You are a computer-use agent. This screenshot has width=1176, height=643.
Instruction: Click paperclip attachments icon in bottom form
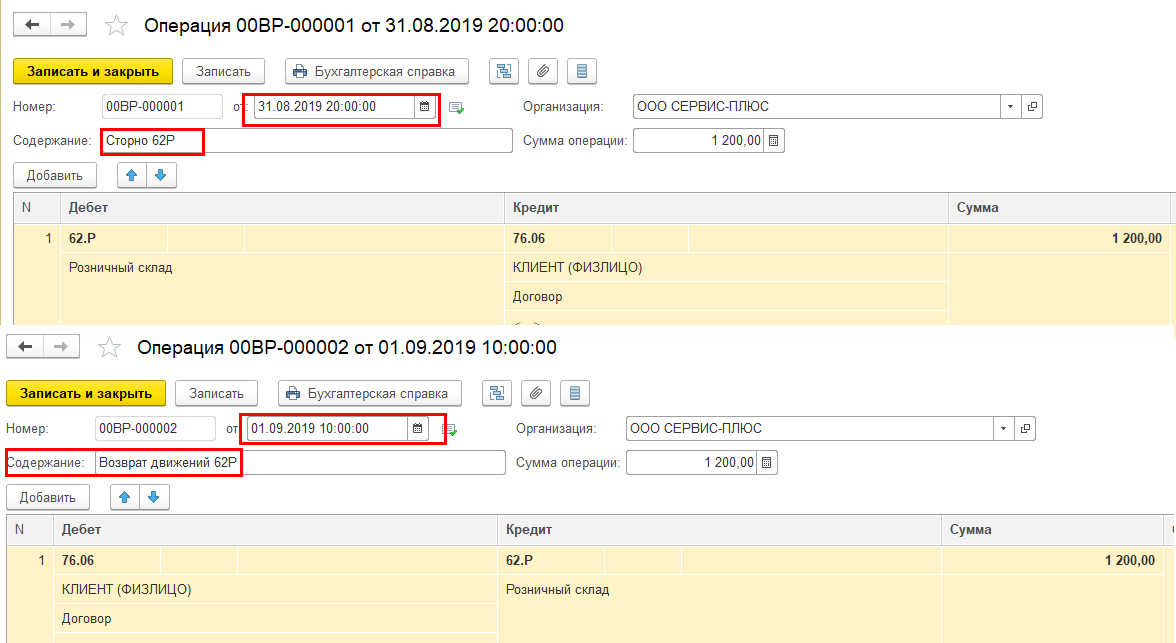coord(536,393)
